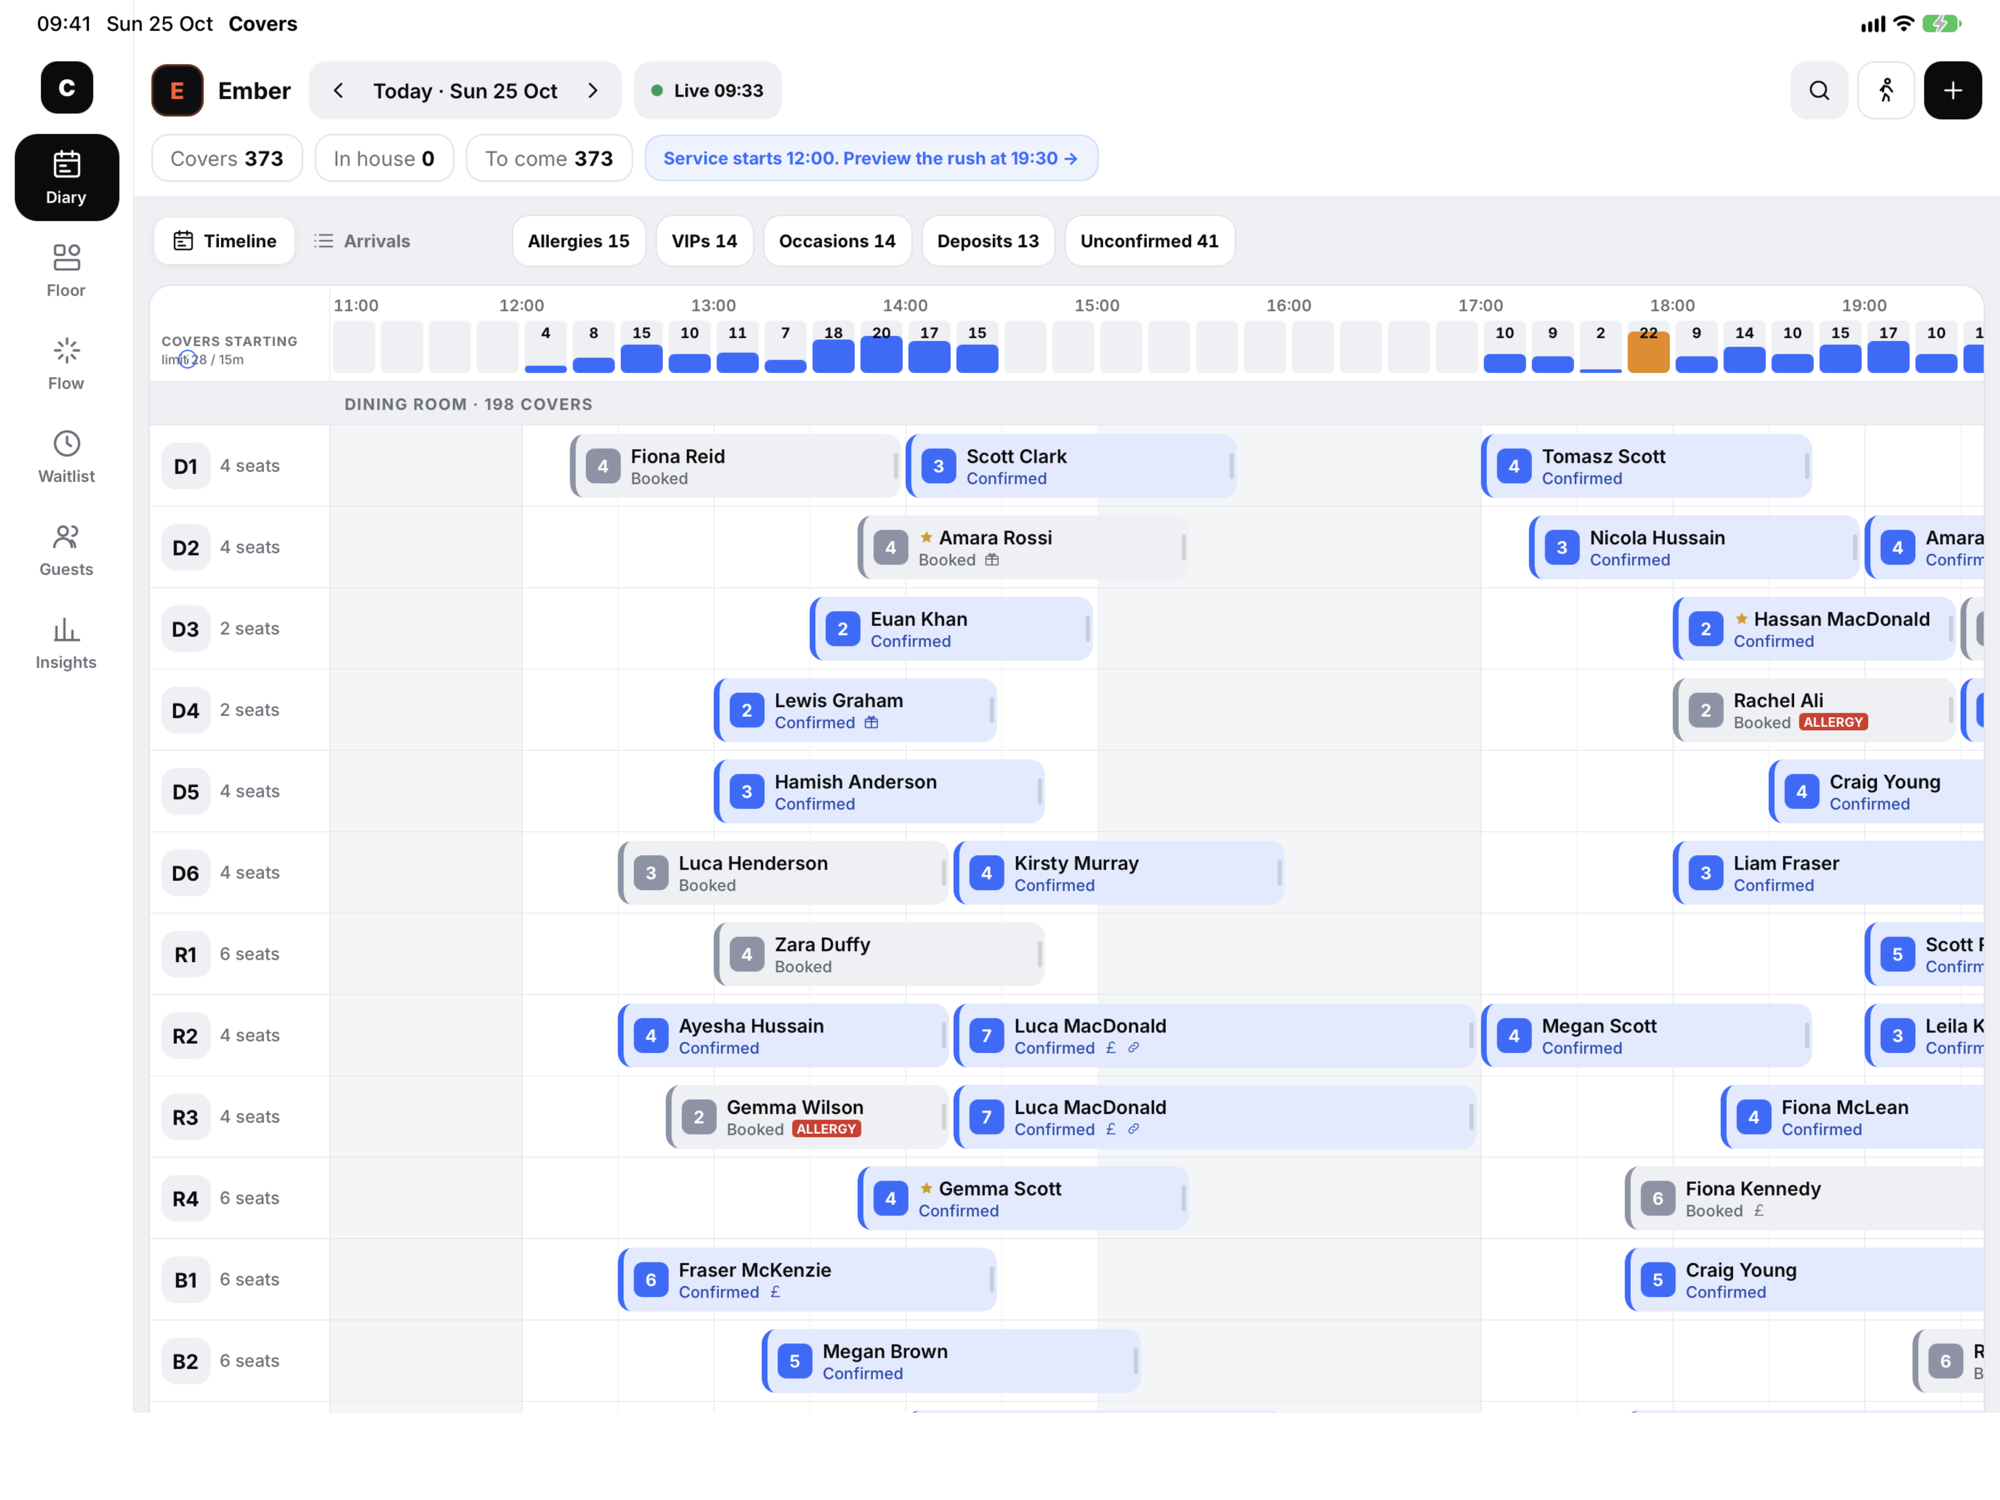The height and width of the screenshot is (1500, 2000).
Task: Open the Guests section
Action: [66, 549]
